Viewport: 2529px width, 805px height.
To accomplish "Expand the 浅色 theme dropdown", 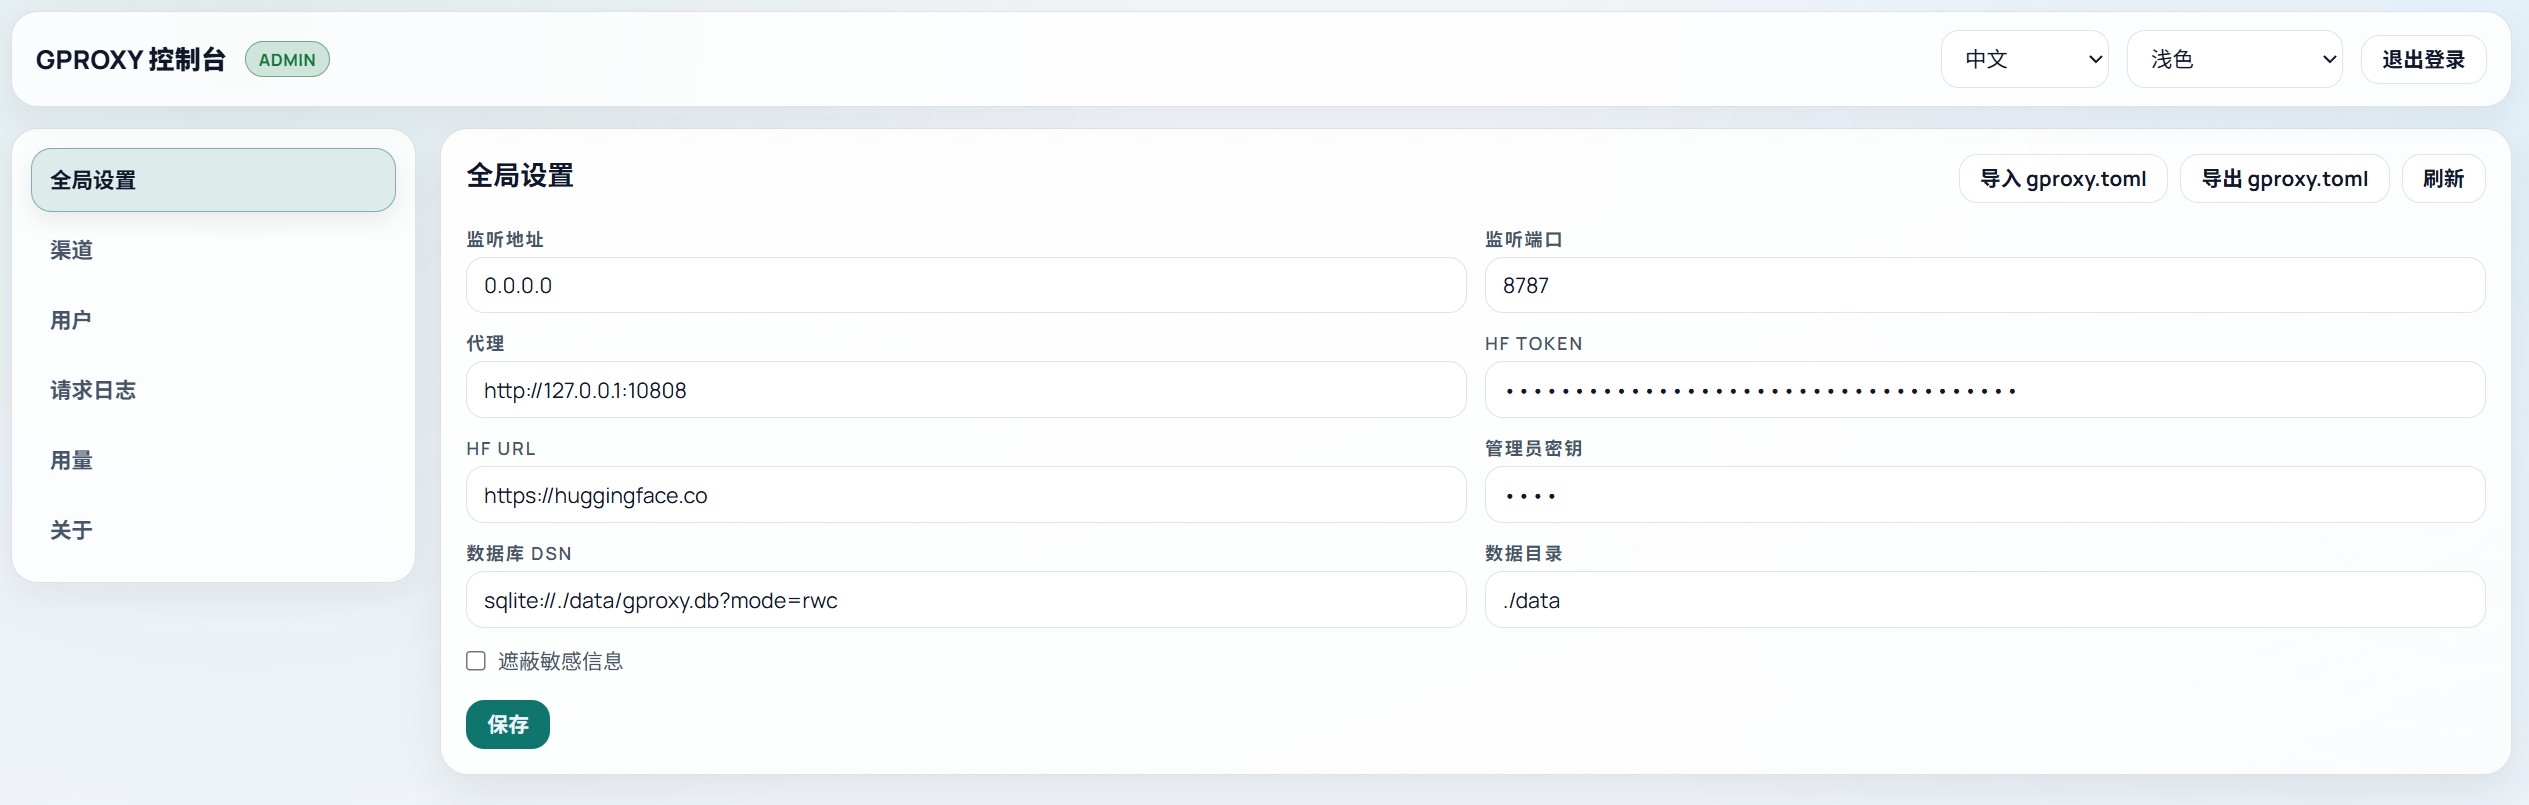I will point(2233,59).
